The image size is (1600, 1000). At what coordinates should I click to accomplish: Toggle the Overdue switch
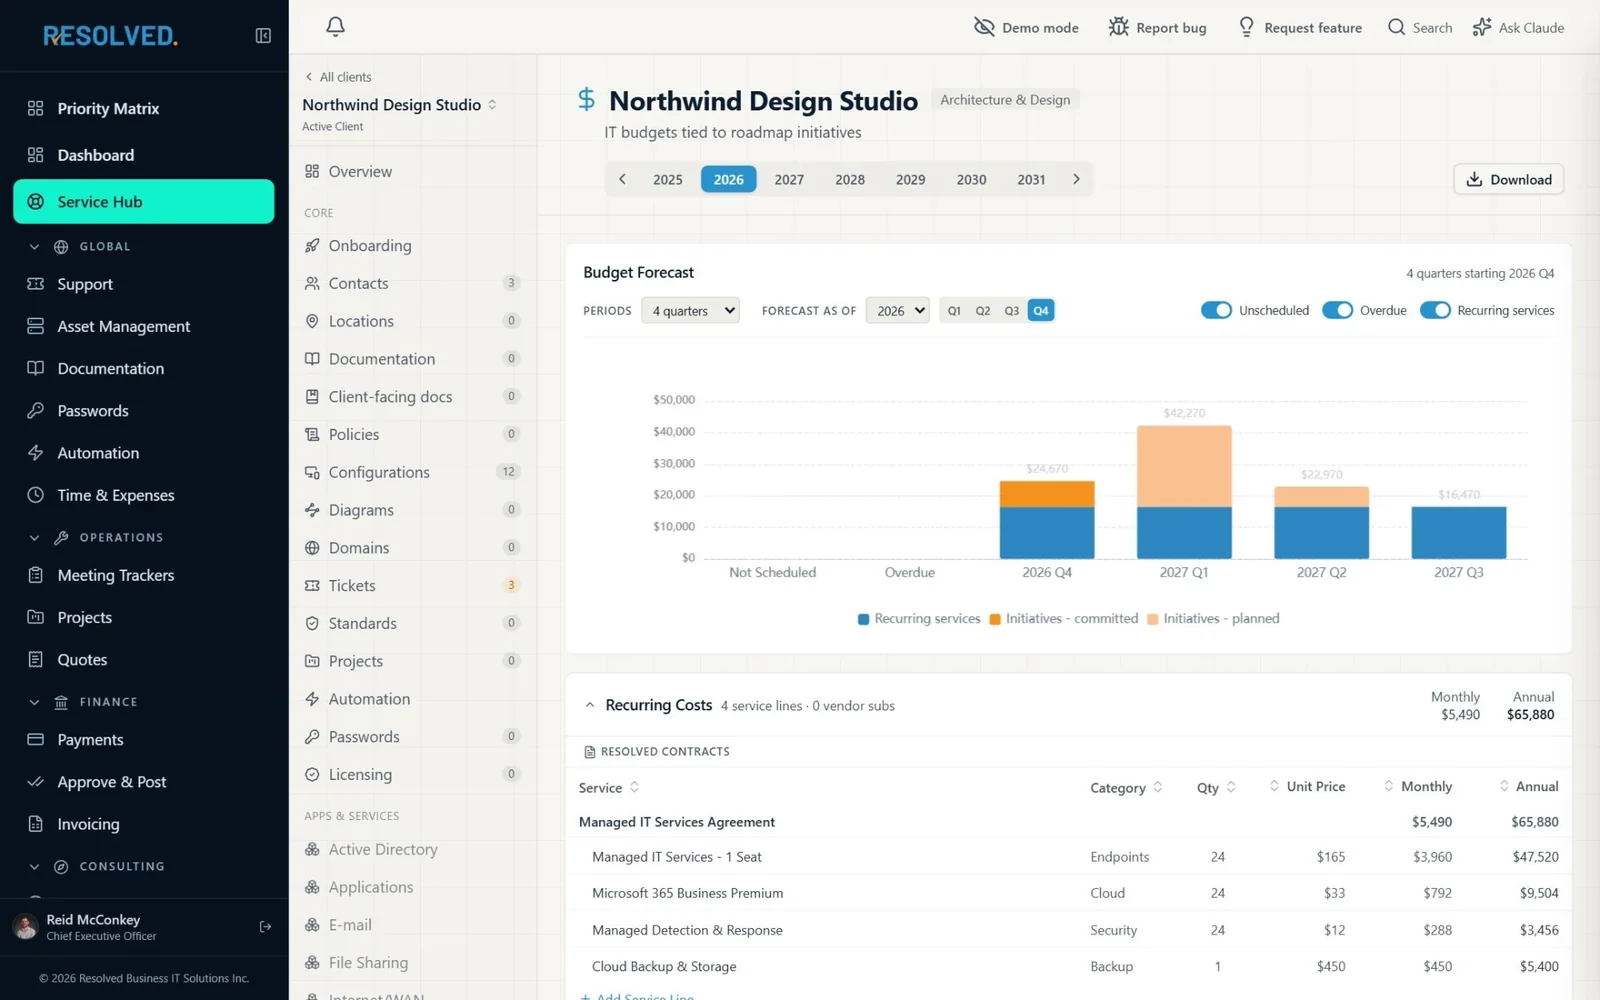[x=1337, y=310]
